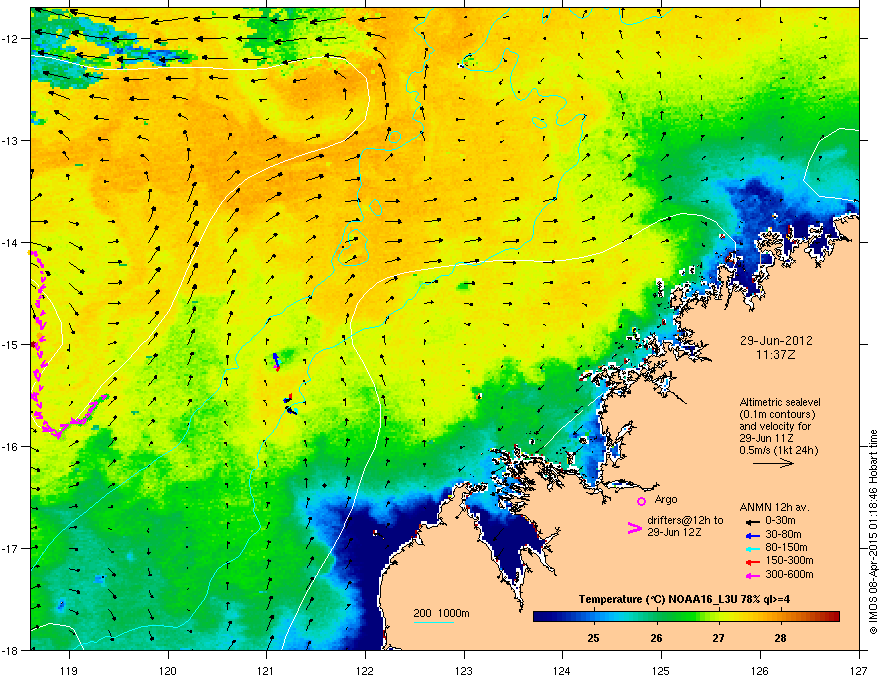Click the '150-300m' depth label

click(789, 561)
